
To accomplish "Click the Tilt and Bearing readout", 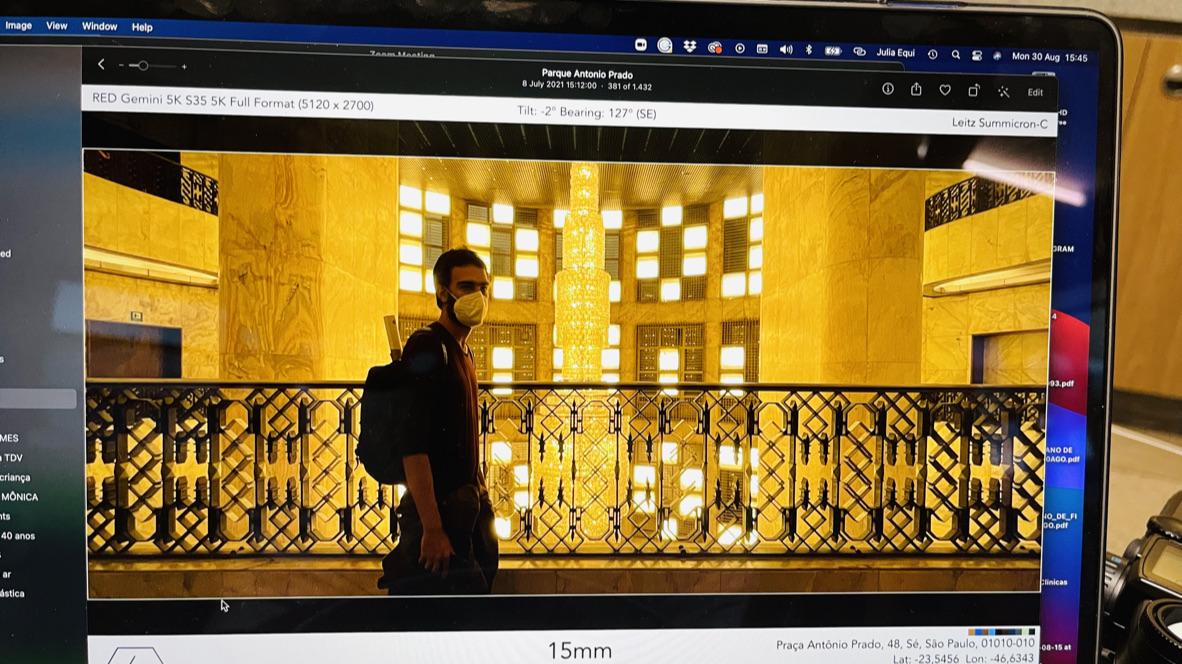I will pyautogui.click(x=586, y=112).
